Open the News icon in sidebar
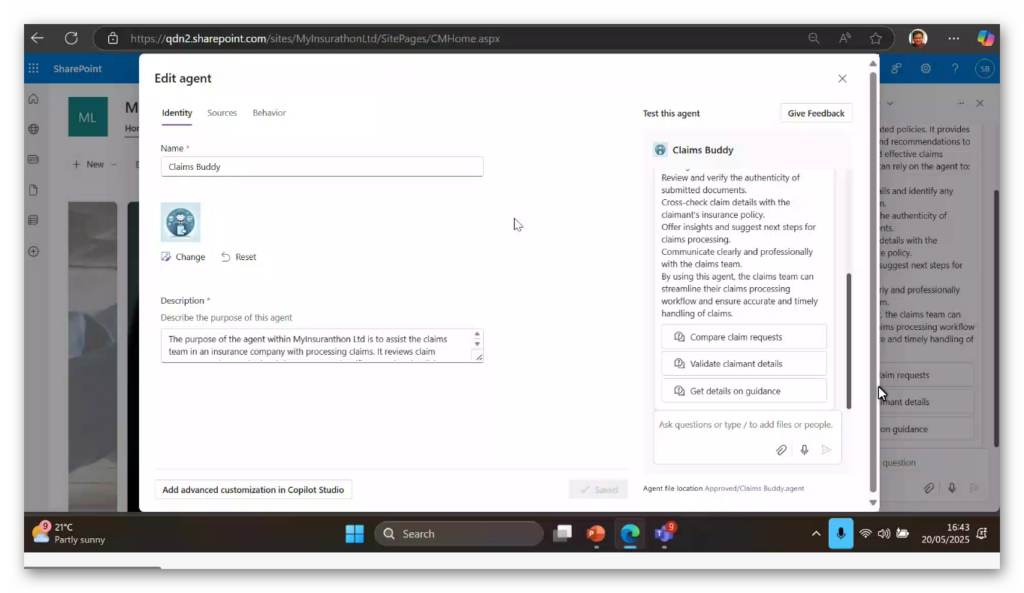 pyautogui.click(x=33, y=159)
